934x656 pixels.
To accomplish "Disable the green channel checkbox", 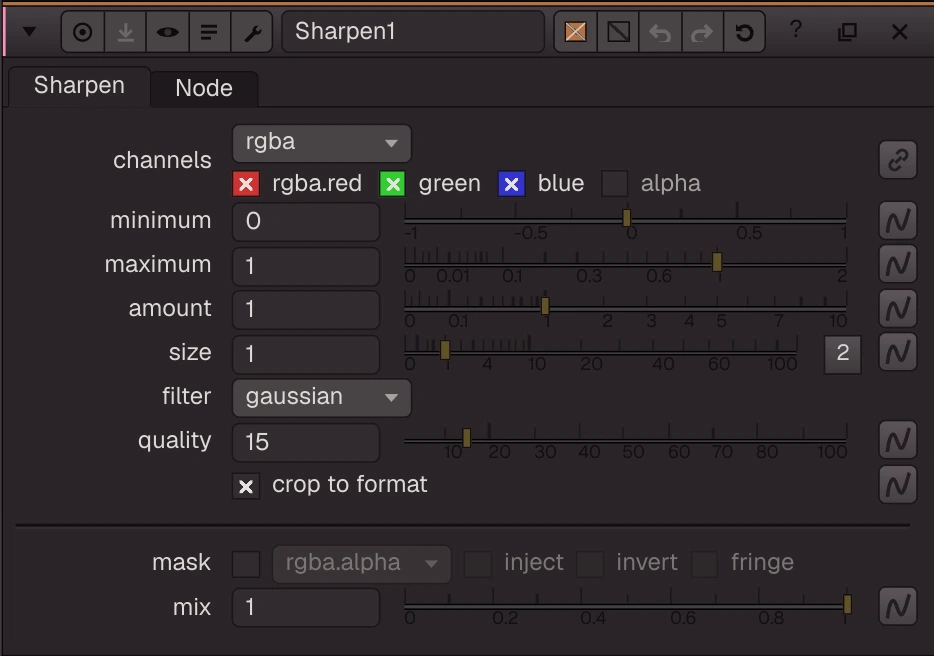I will point(393,184).
